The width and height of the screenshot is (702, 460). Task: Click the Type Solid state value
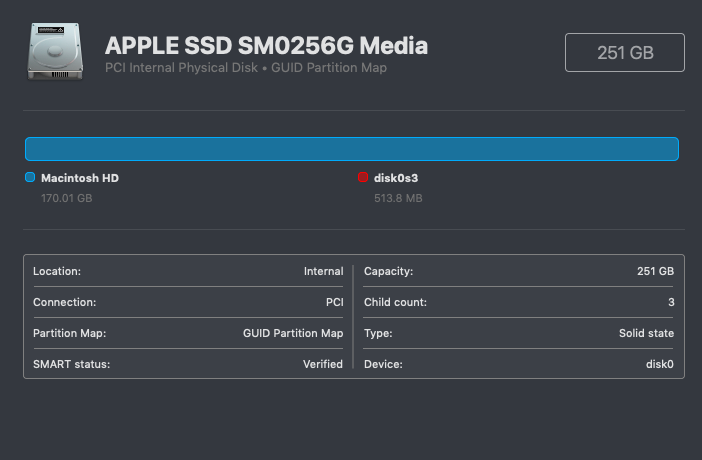pyautogui.click(x=646, y=333)
